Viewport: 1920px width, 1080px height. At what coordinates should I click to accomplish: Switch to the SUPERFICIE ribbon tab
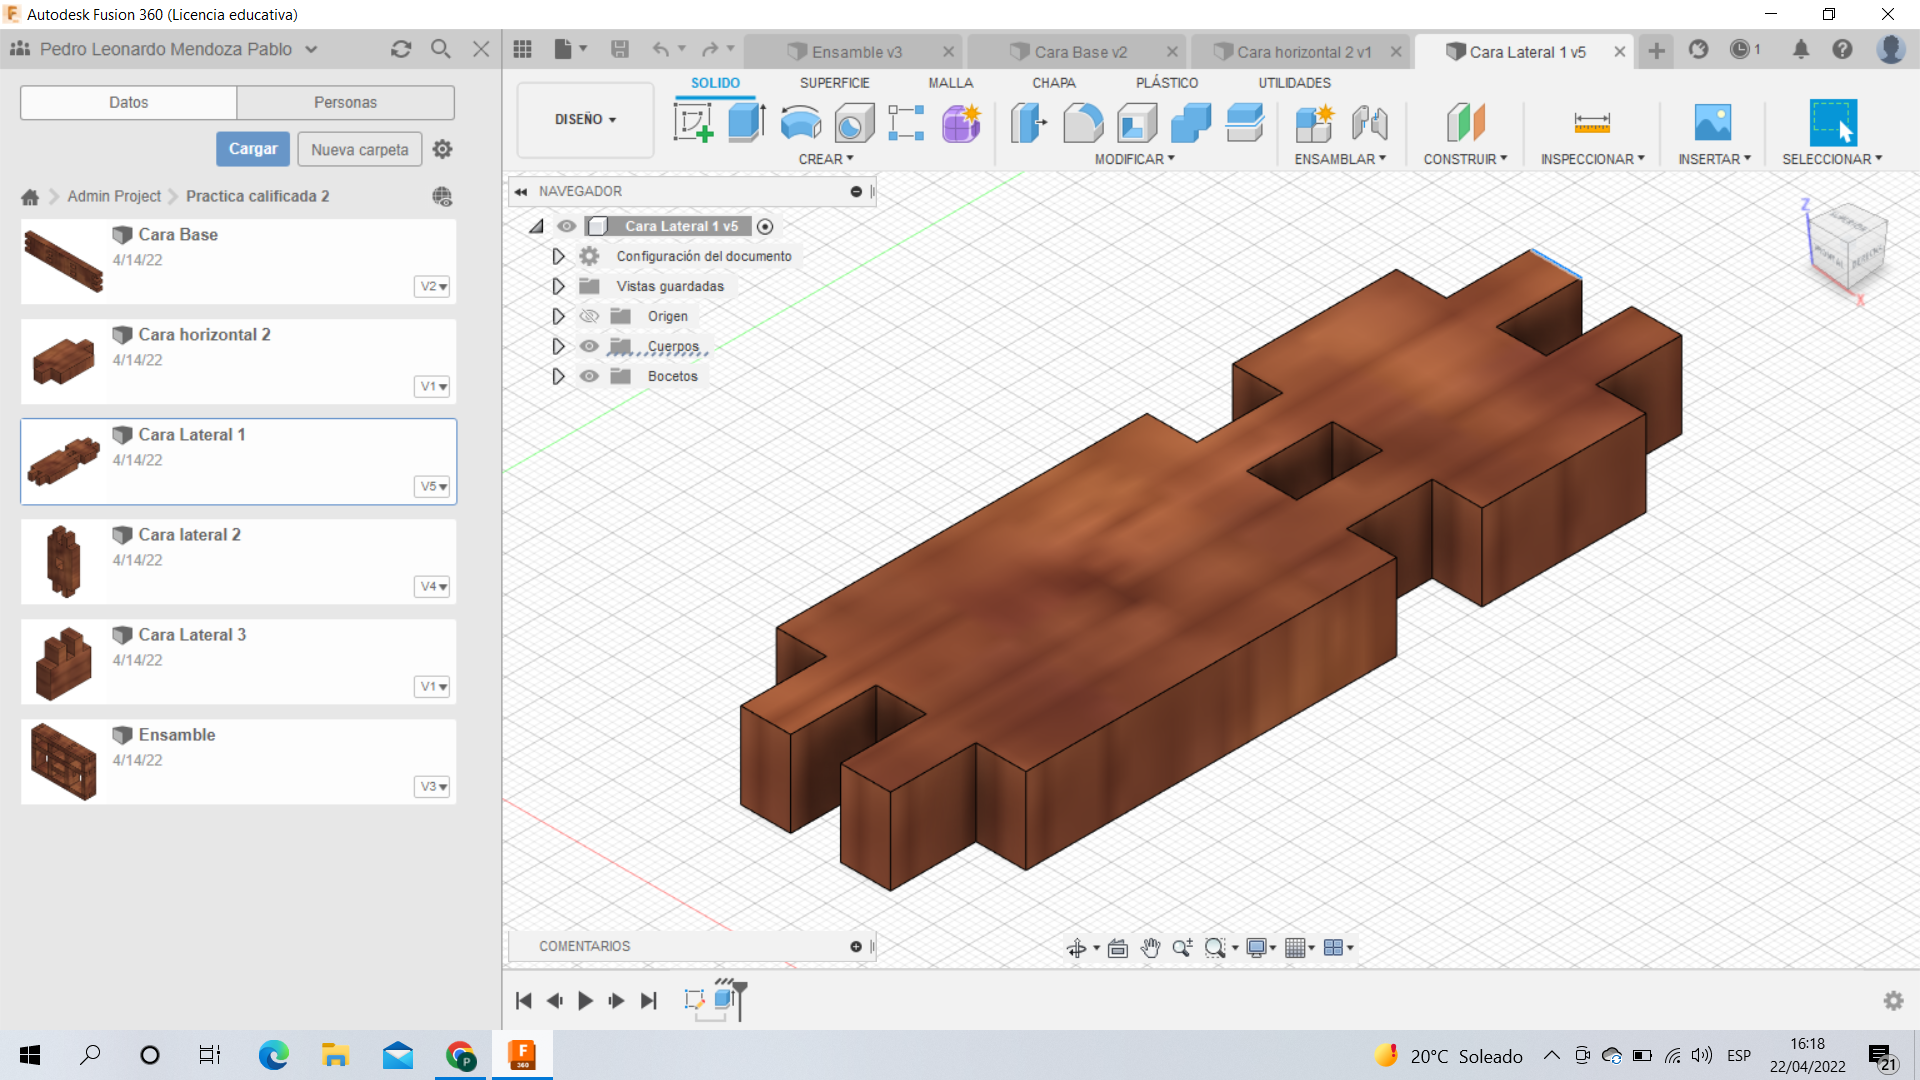pos(834,83)
